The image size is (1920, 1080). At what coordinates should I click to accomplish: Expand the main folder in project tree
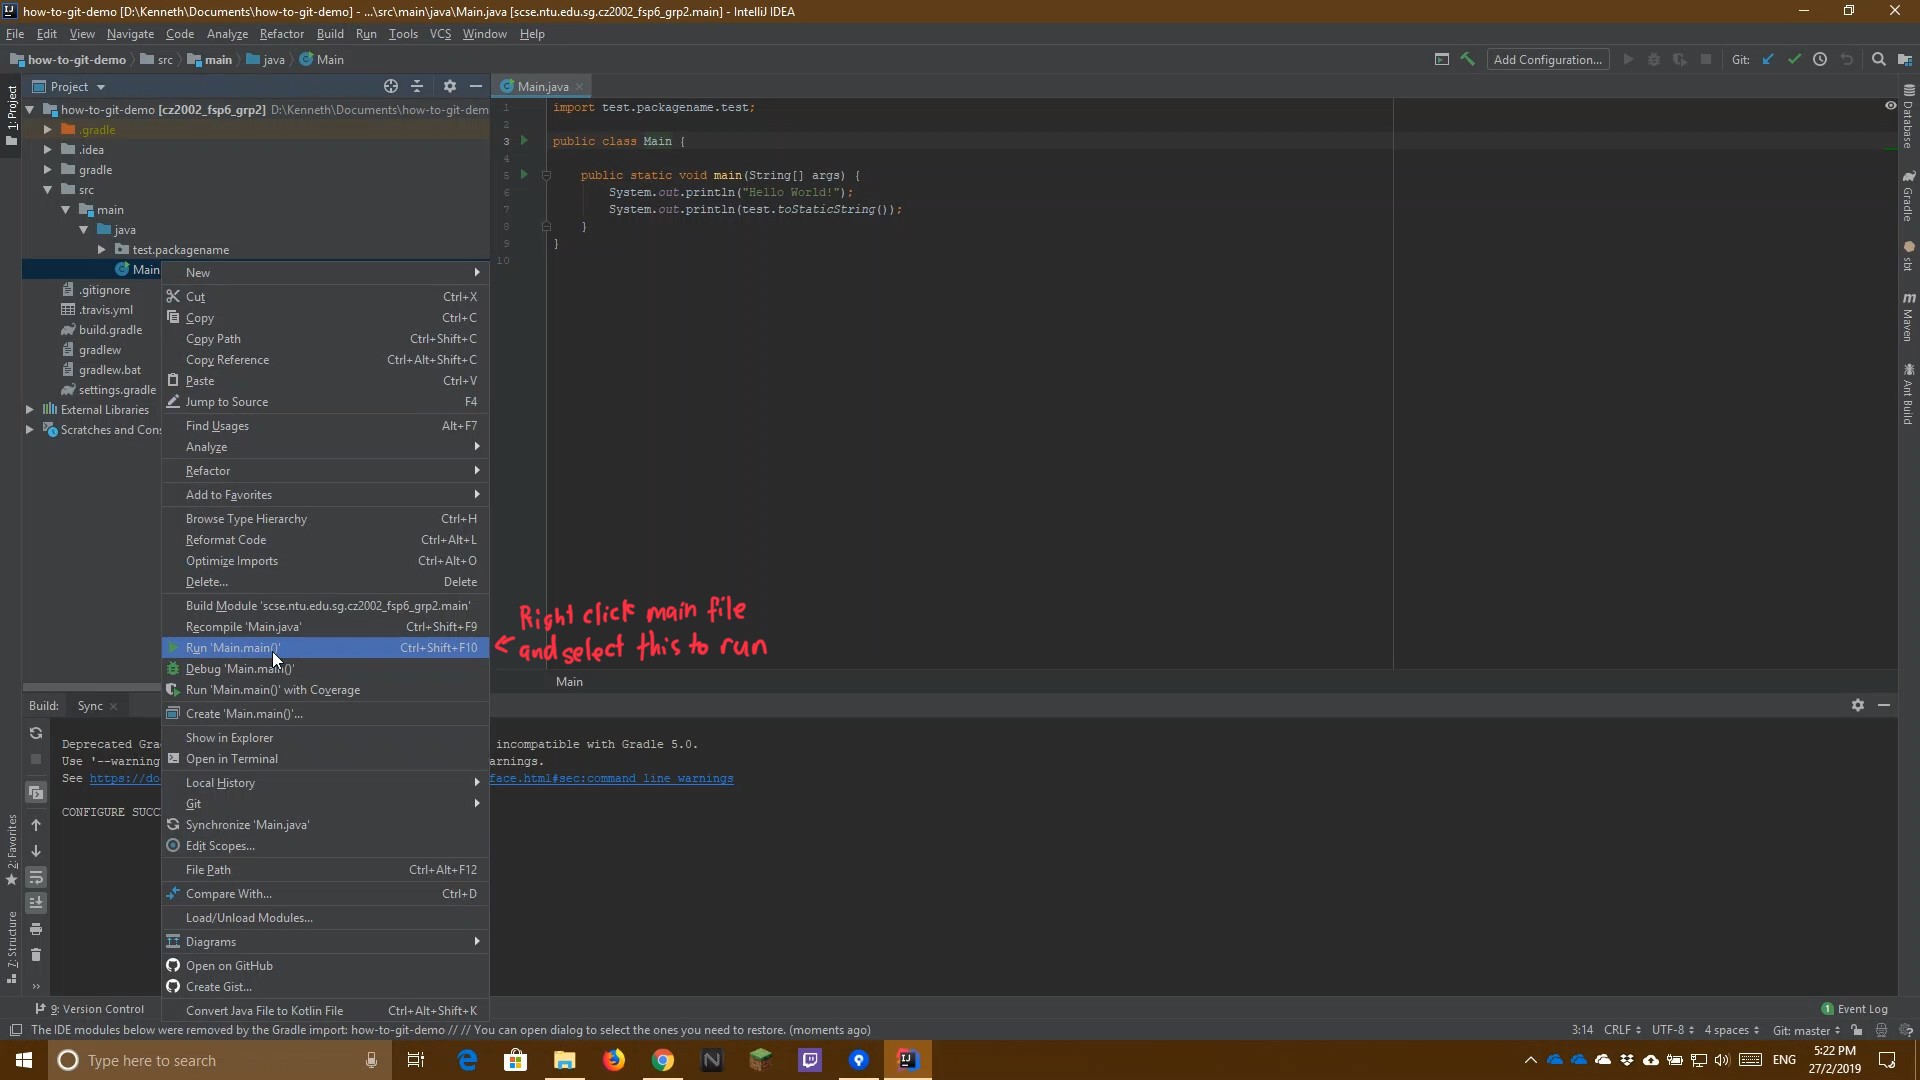[66, 208]
